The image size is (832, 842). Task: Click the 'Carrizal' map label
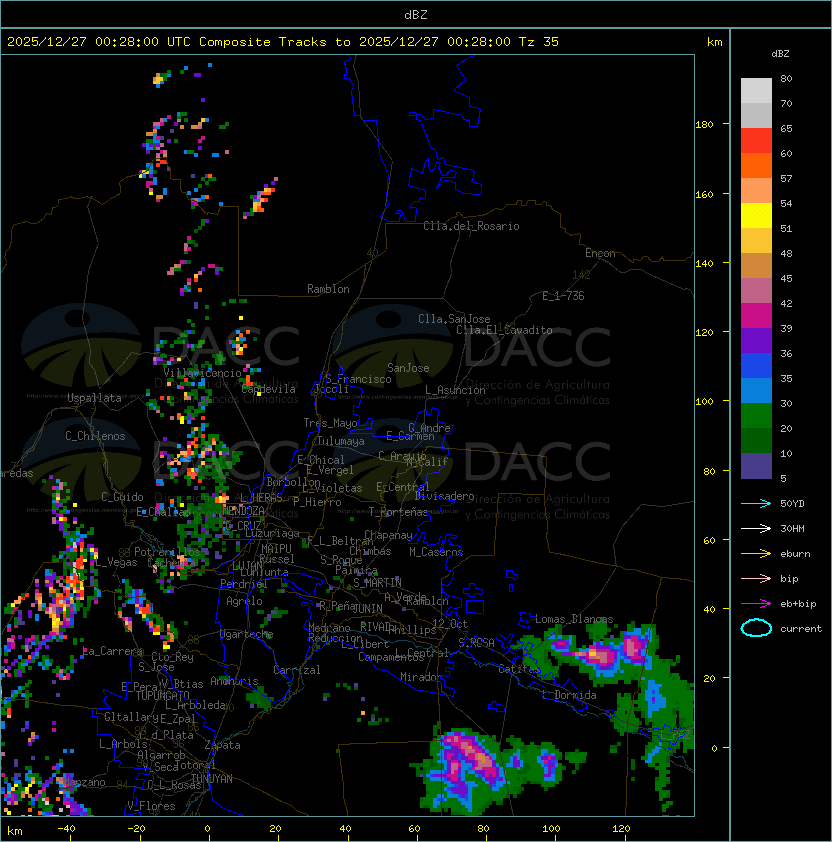click(297, 670)
